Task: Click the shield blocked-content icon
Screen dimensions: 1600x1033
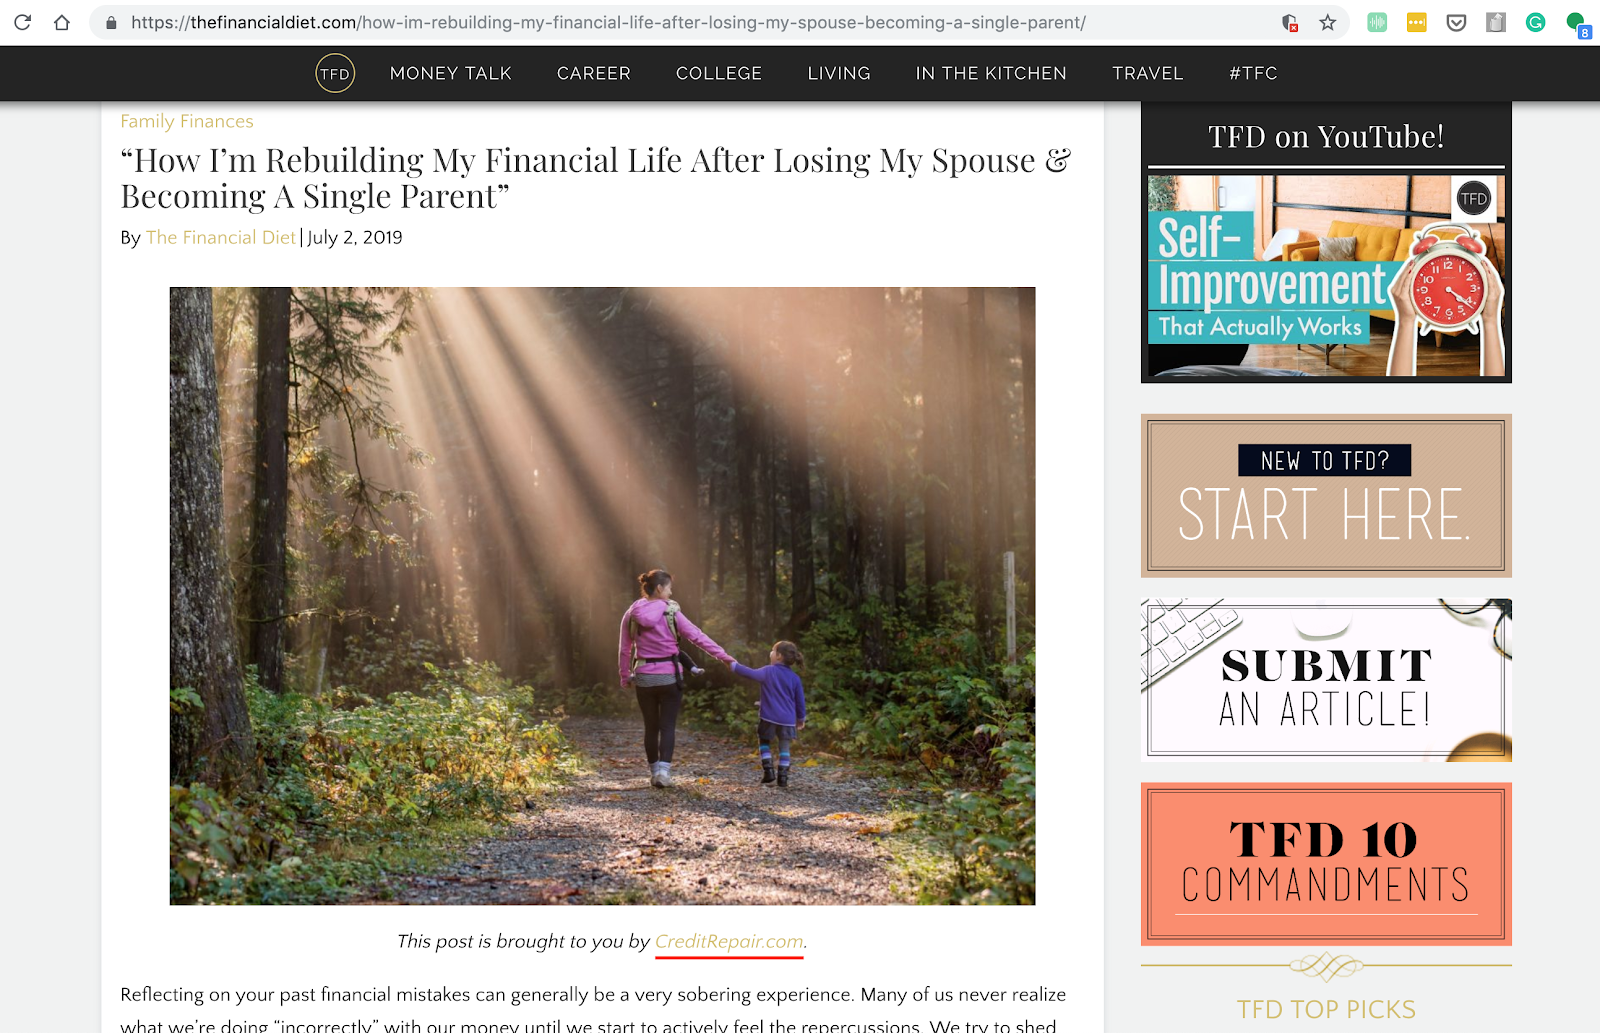Action: point(1290,22)
